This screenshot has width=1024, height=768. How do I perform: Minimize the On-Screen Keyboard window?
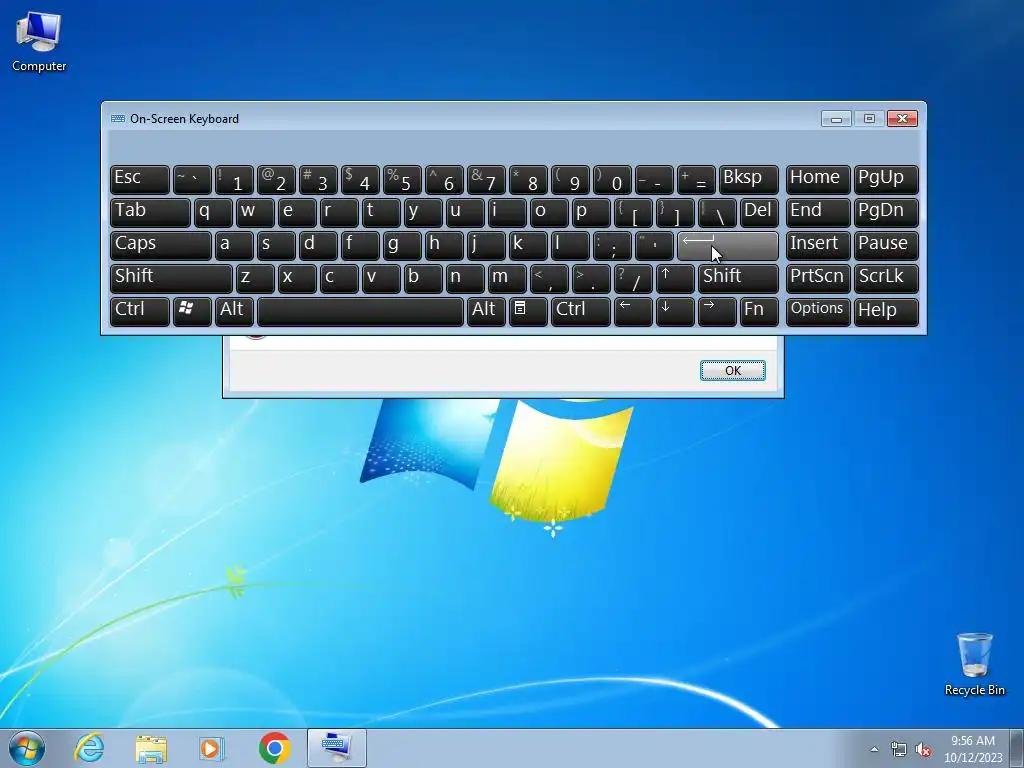tap(836, 118)
